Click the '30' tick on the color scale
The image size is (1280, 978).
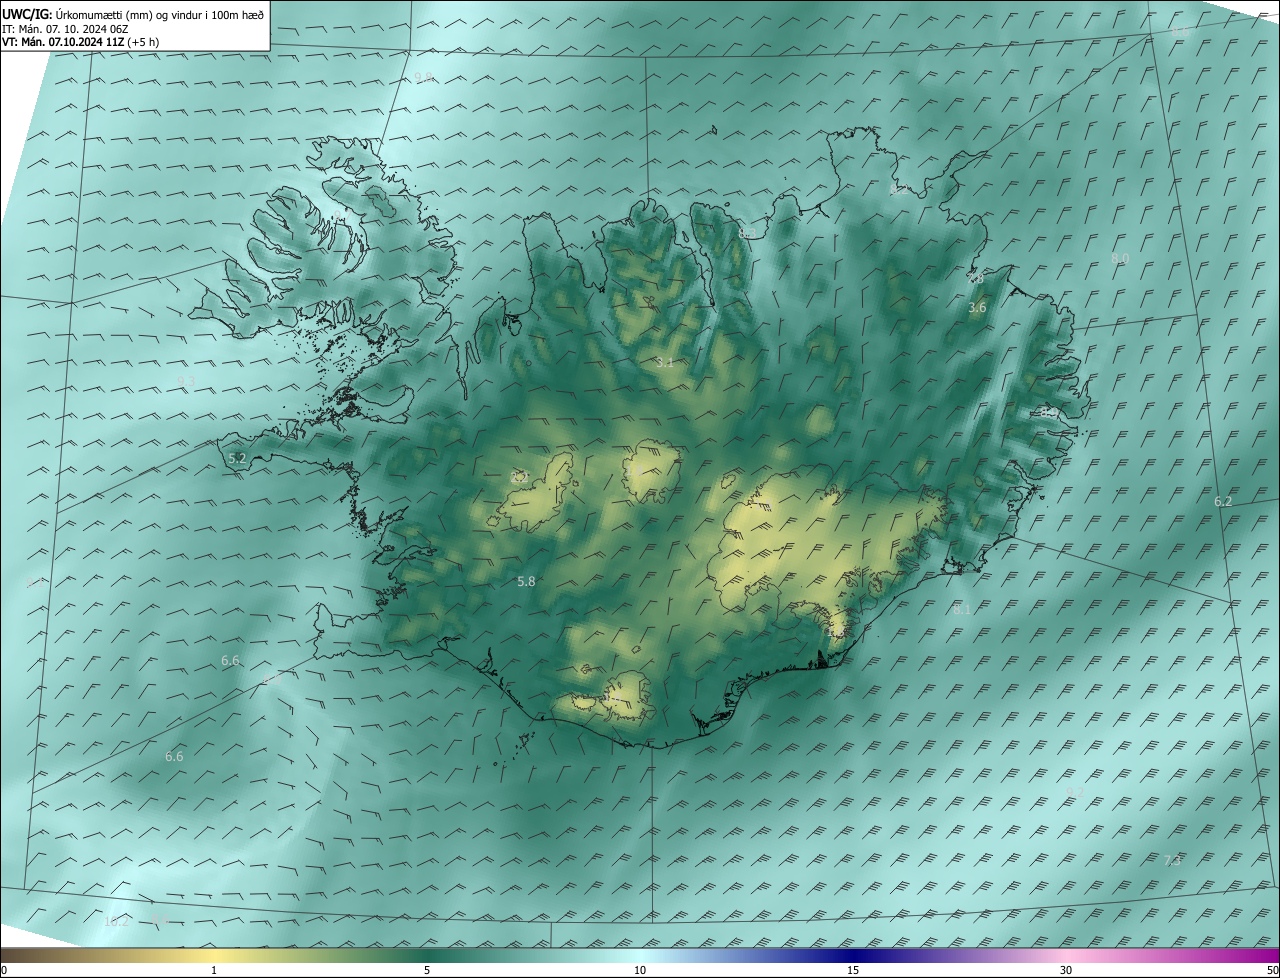click(x=1066, y=970)
